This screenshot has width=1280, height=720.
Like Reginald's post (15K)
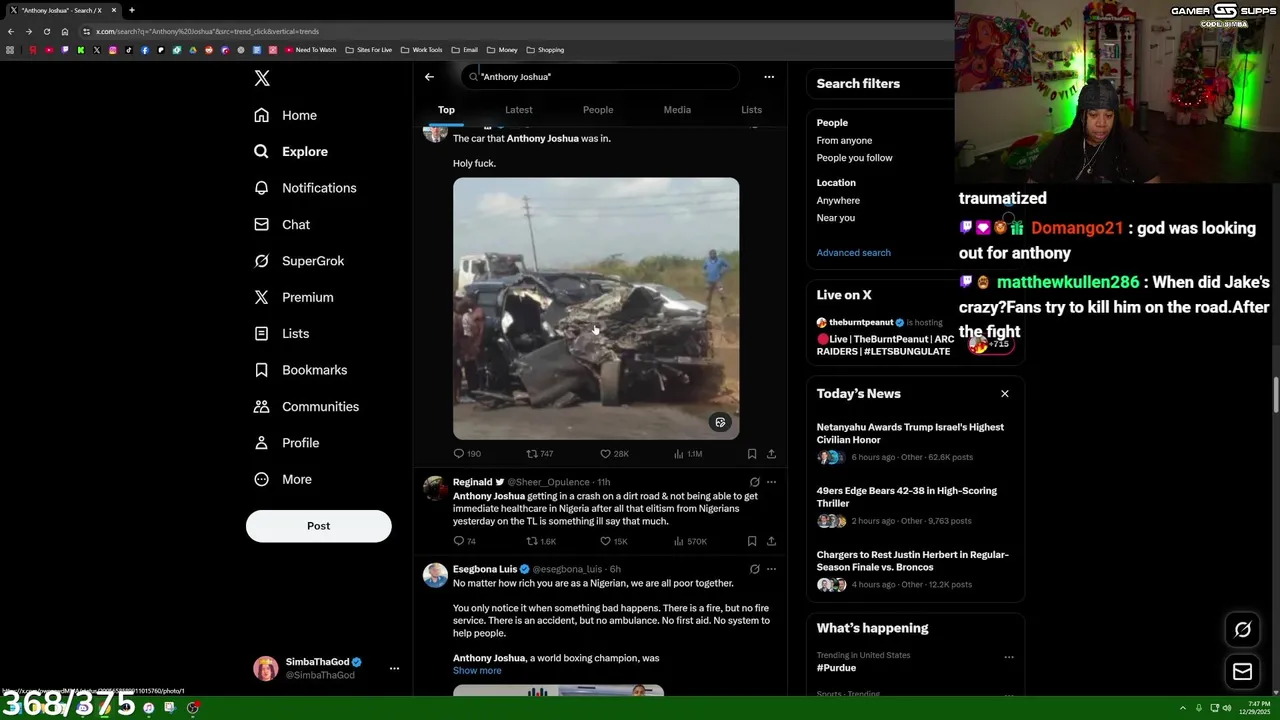[614, 541]
